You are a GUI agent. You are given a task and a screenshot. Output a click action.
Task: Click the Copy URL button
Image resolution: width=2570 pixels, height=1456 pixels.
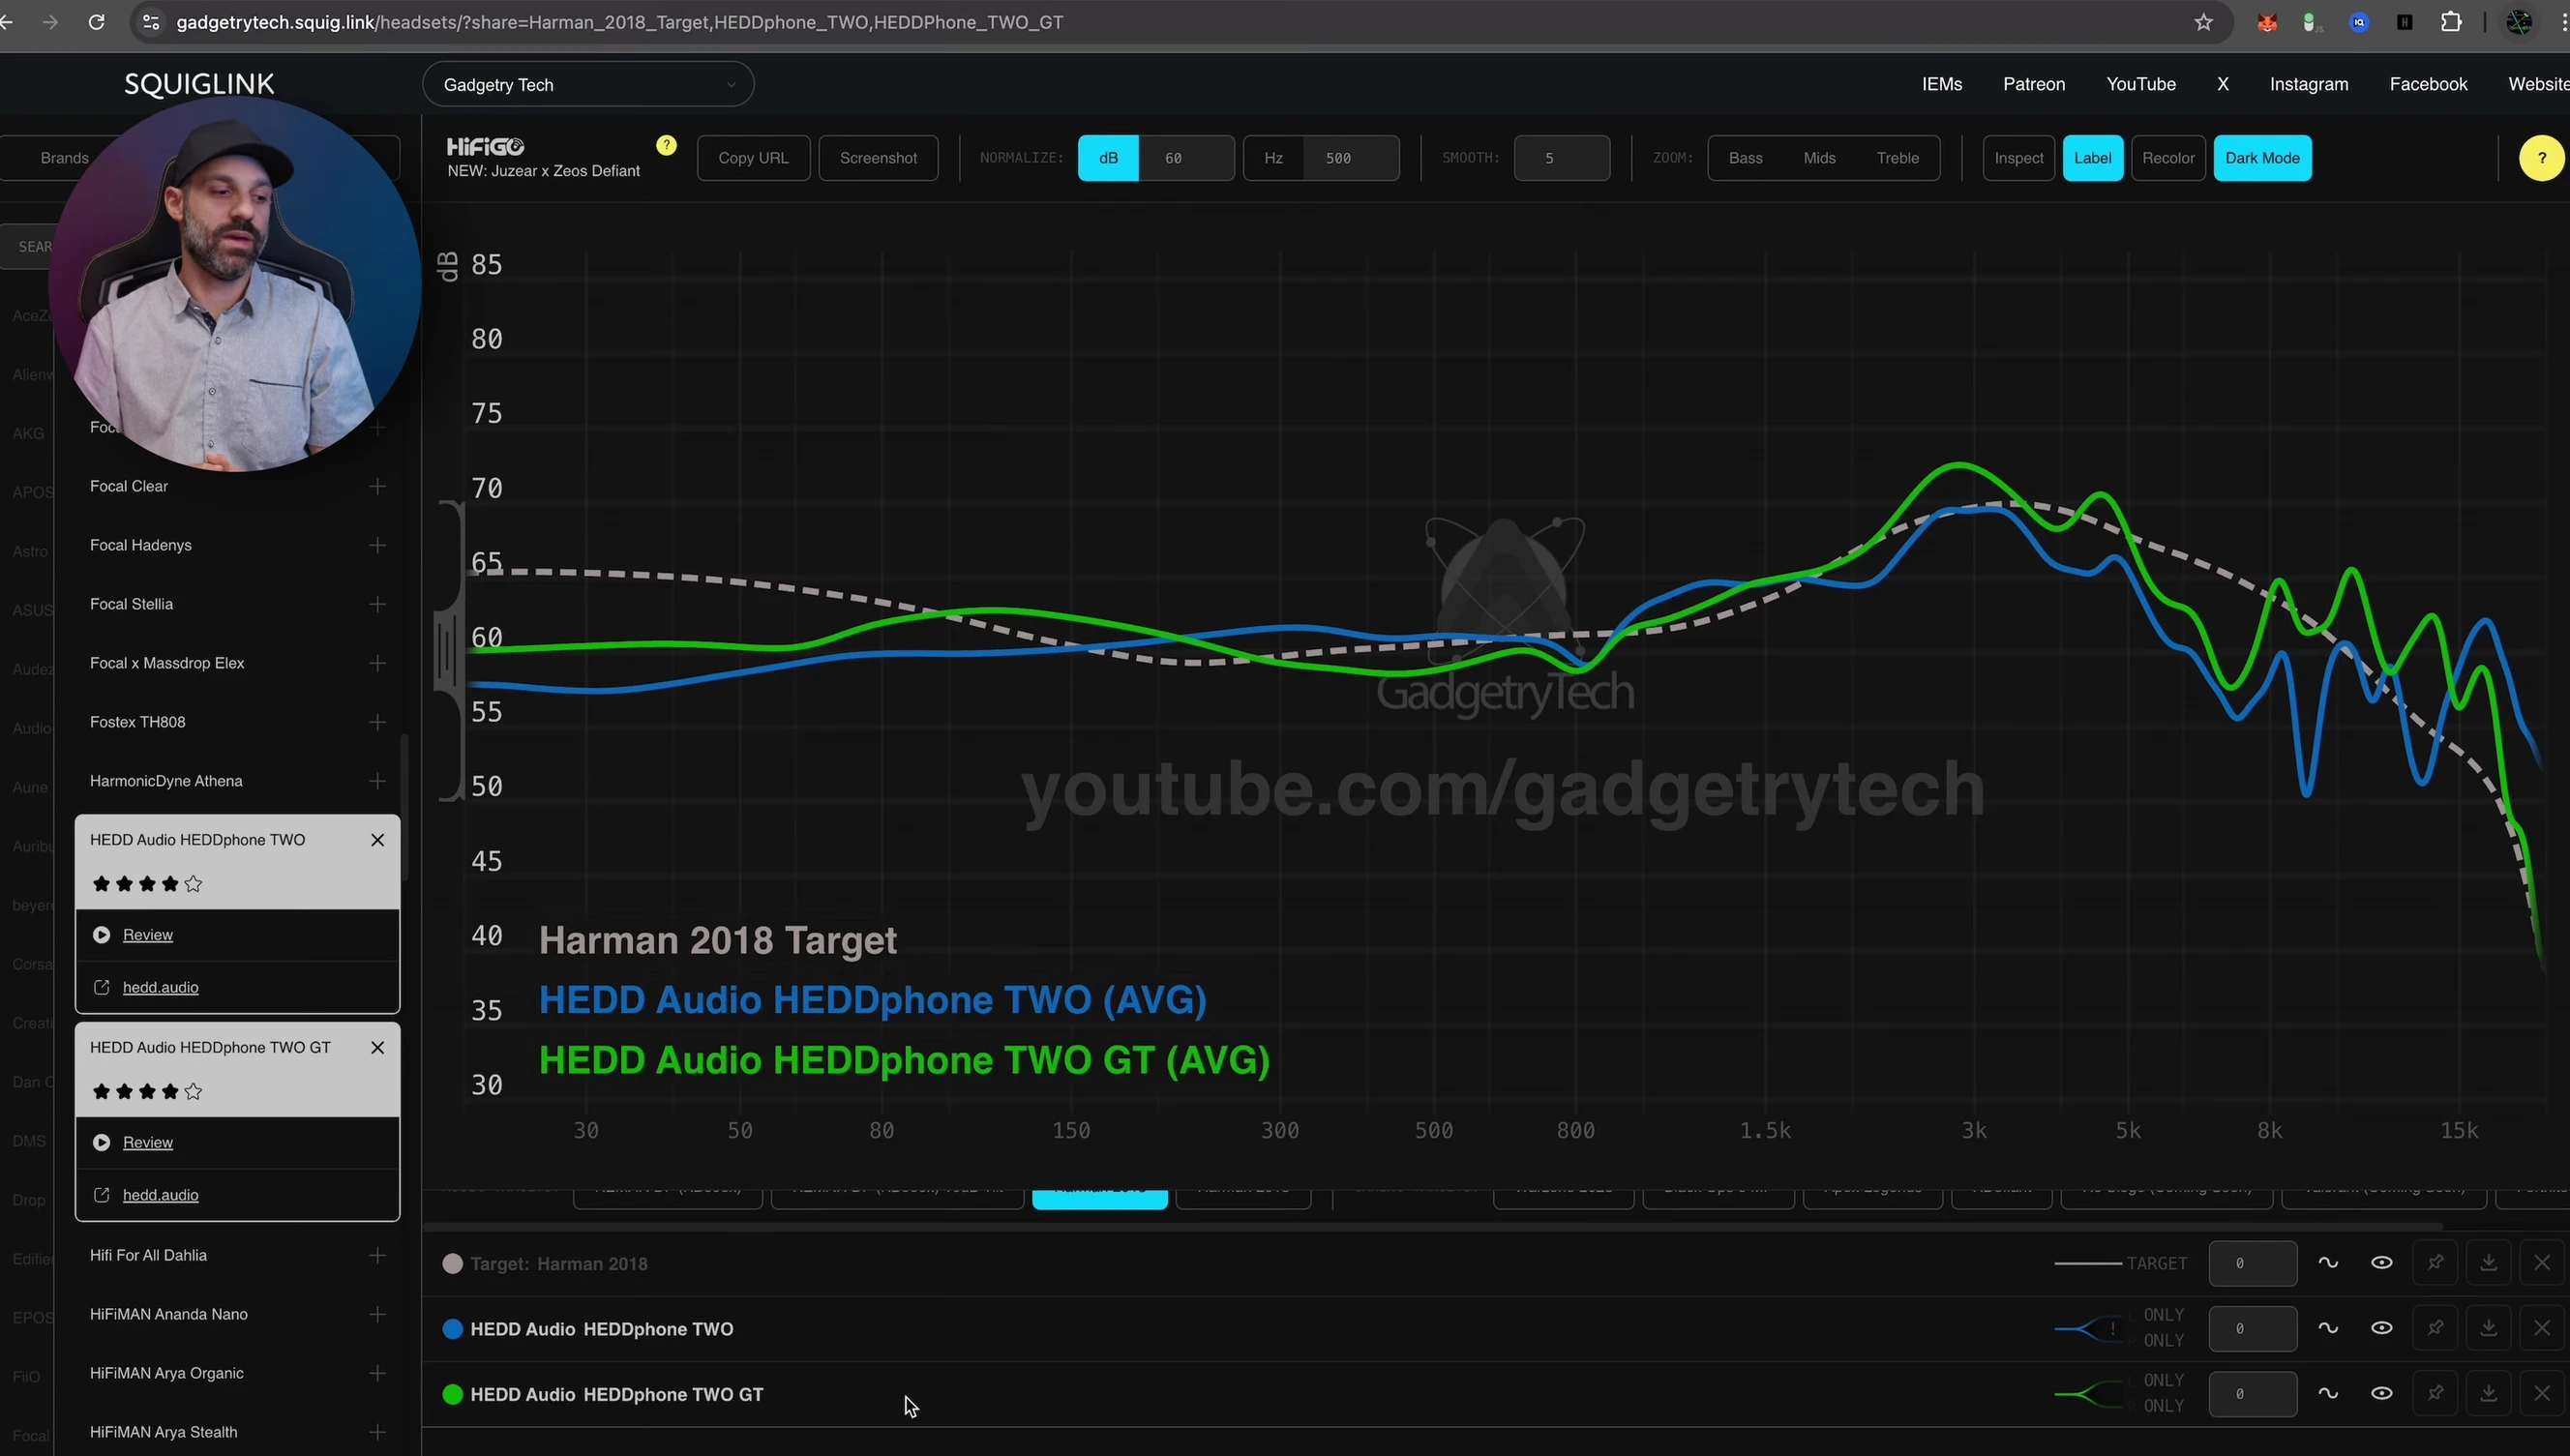click(753, 158)
